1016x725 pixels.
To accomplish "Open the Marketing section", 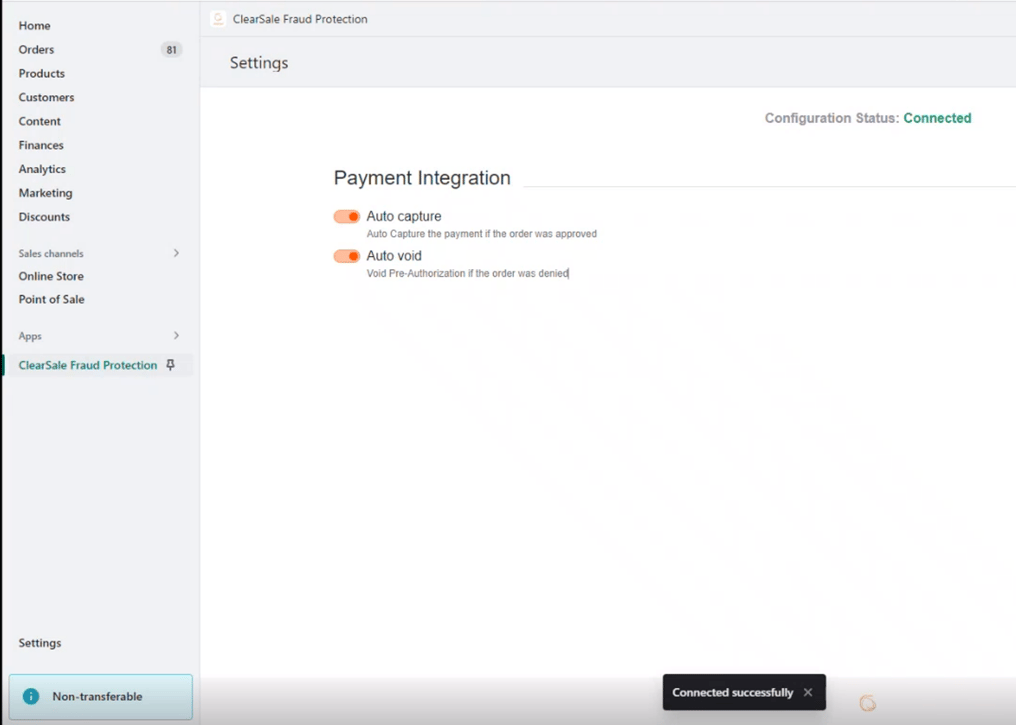I will pos(44,193).
